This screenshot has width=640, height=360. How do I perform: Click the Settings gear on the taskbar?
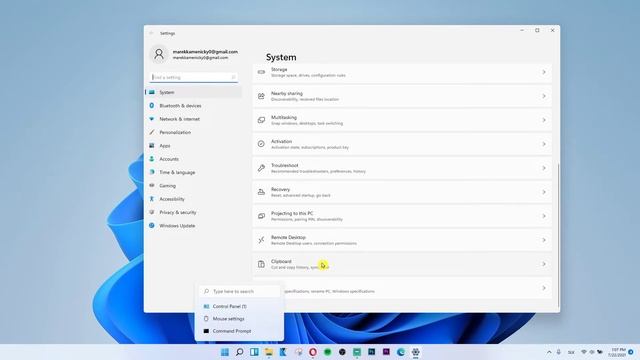click(416, 352)
